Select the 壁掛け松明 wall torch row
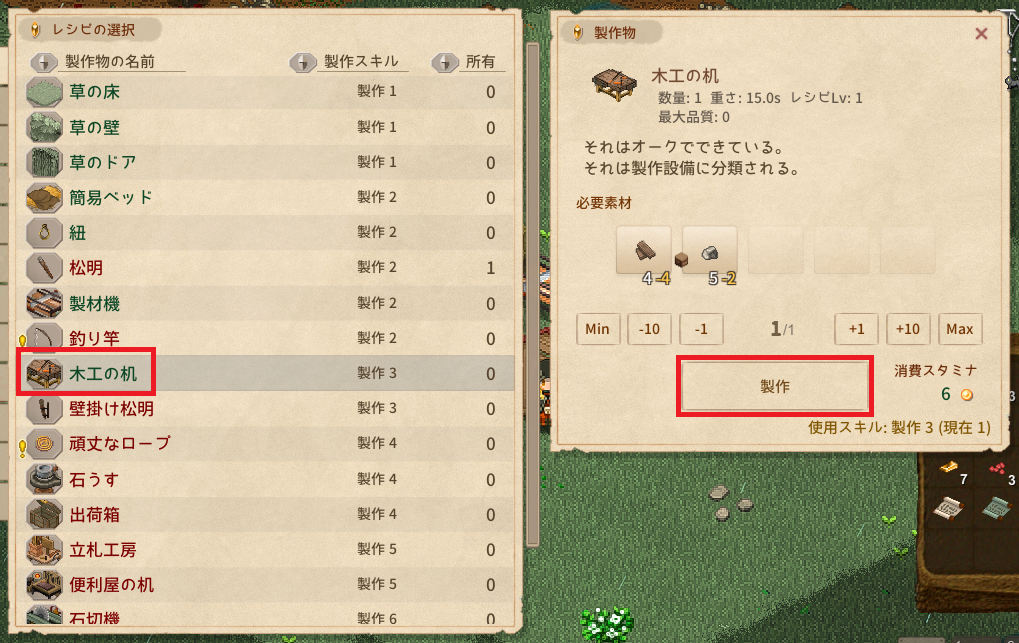 point(266,409)
